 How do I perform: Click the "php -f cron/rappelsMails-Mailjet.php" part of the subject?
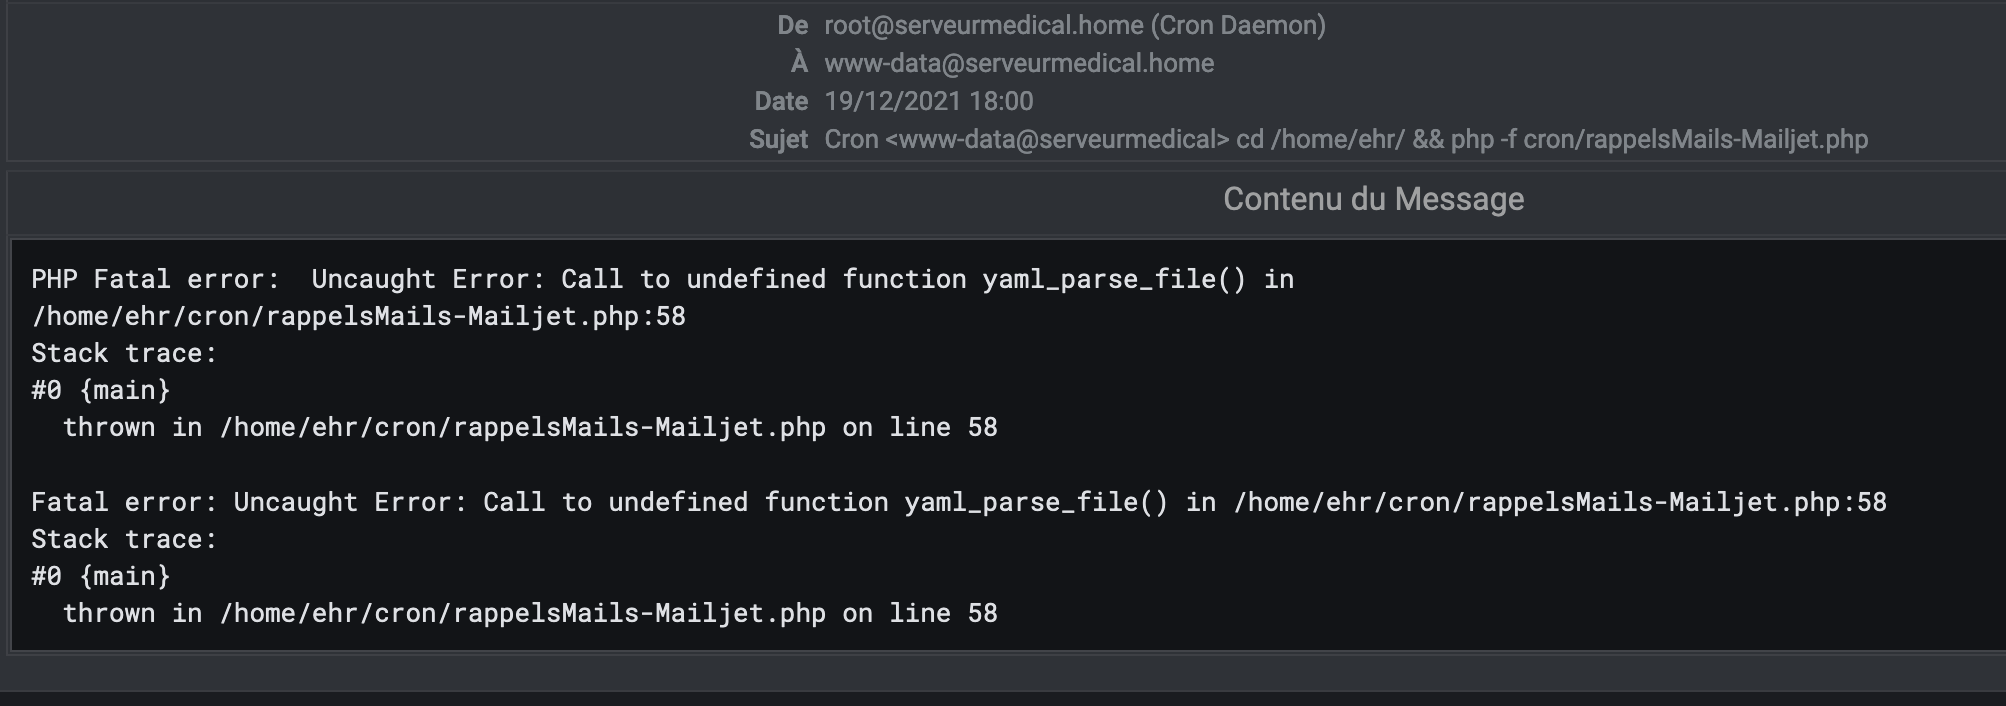pos(1659,140)
